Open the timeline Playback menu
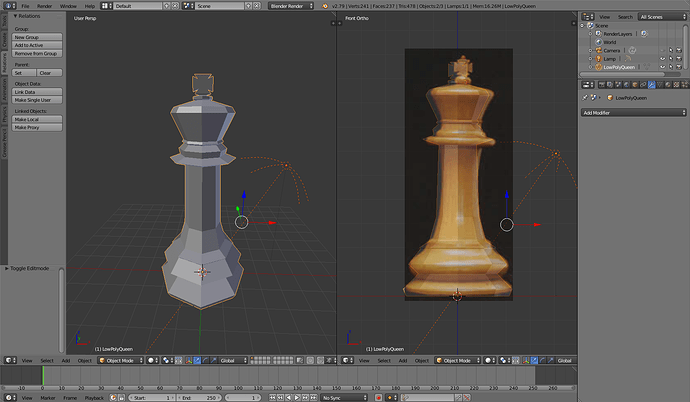 (x=94, y=398)
